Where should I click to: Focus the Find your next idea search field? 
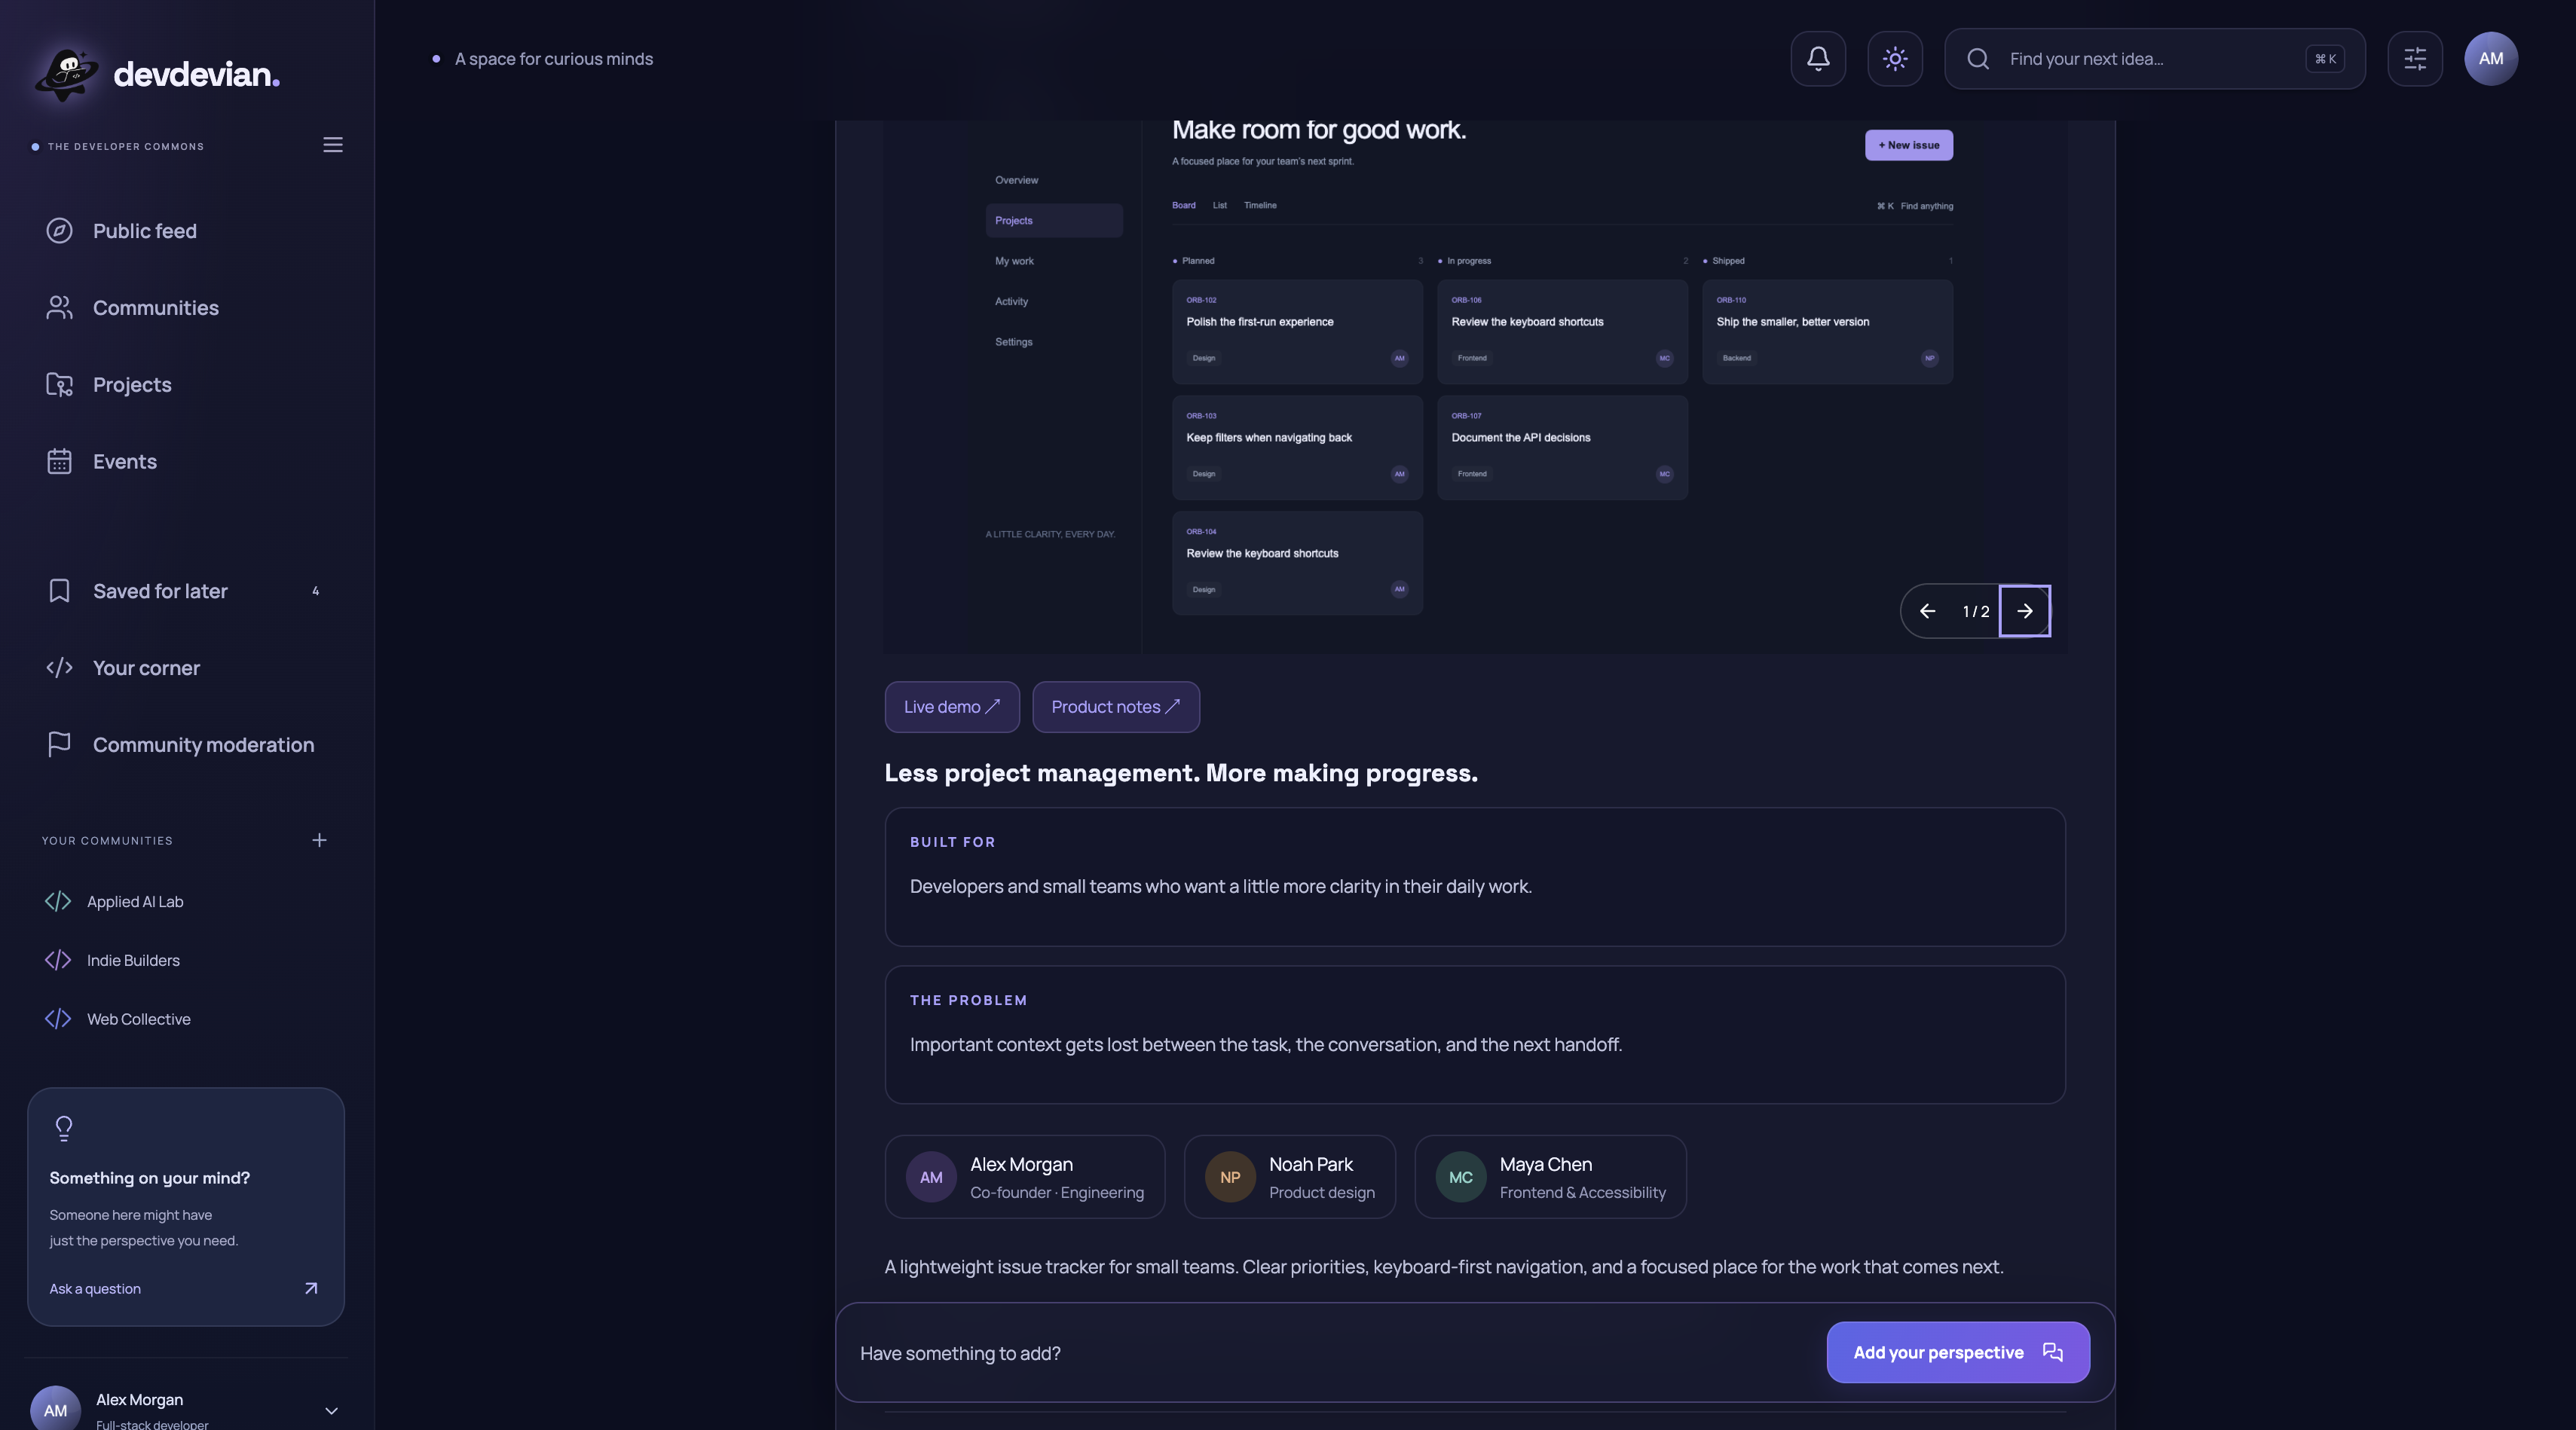(2155, 59)
